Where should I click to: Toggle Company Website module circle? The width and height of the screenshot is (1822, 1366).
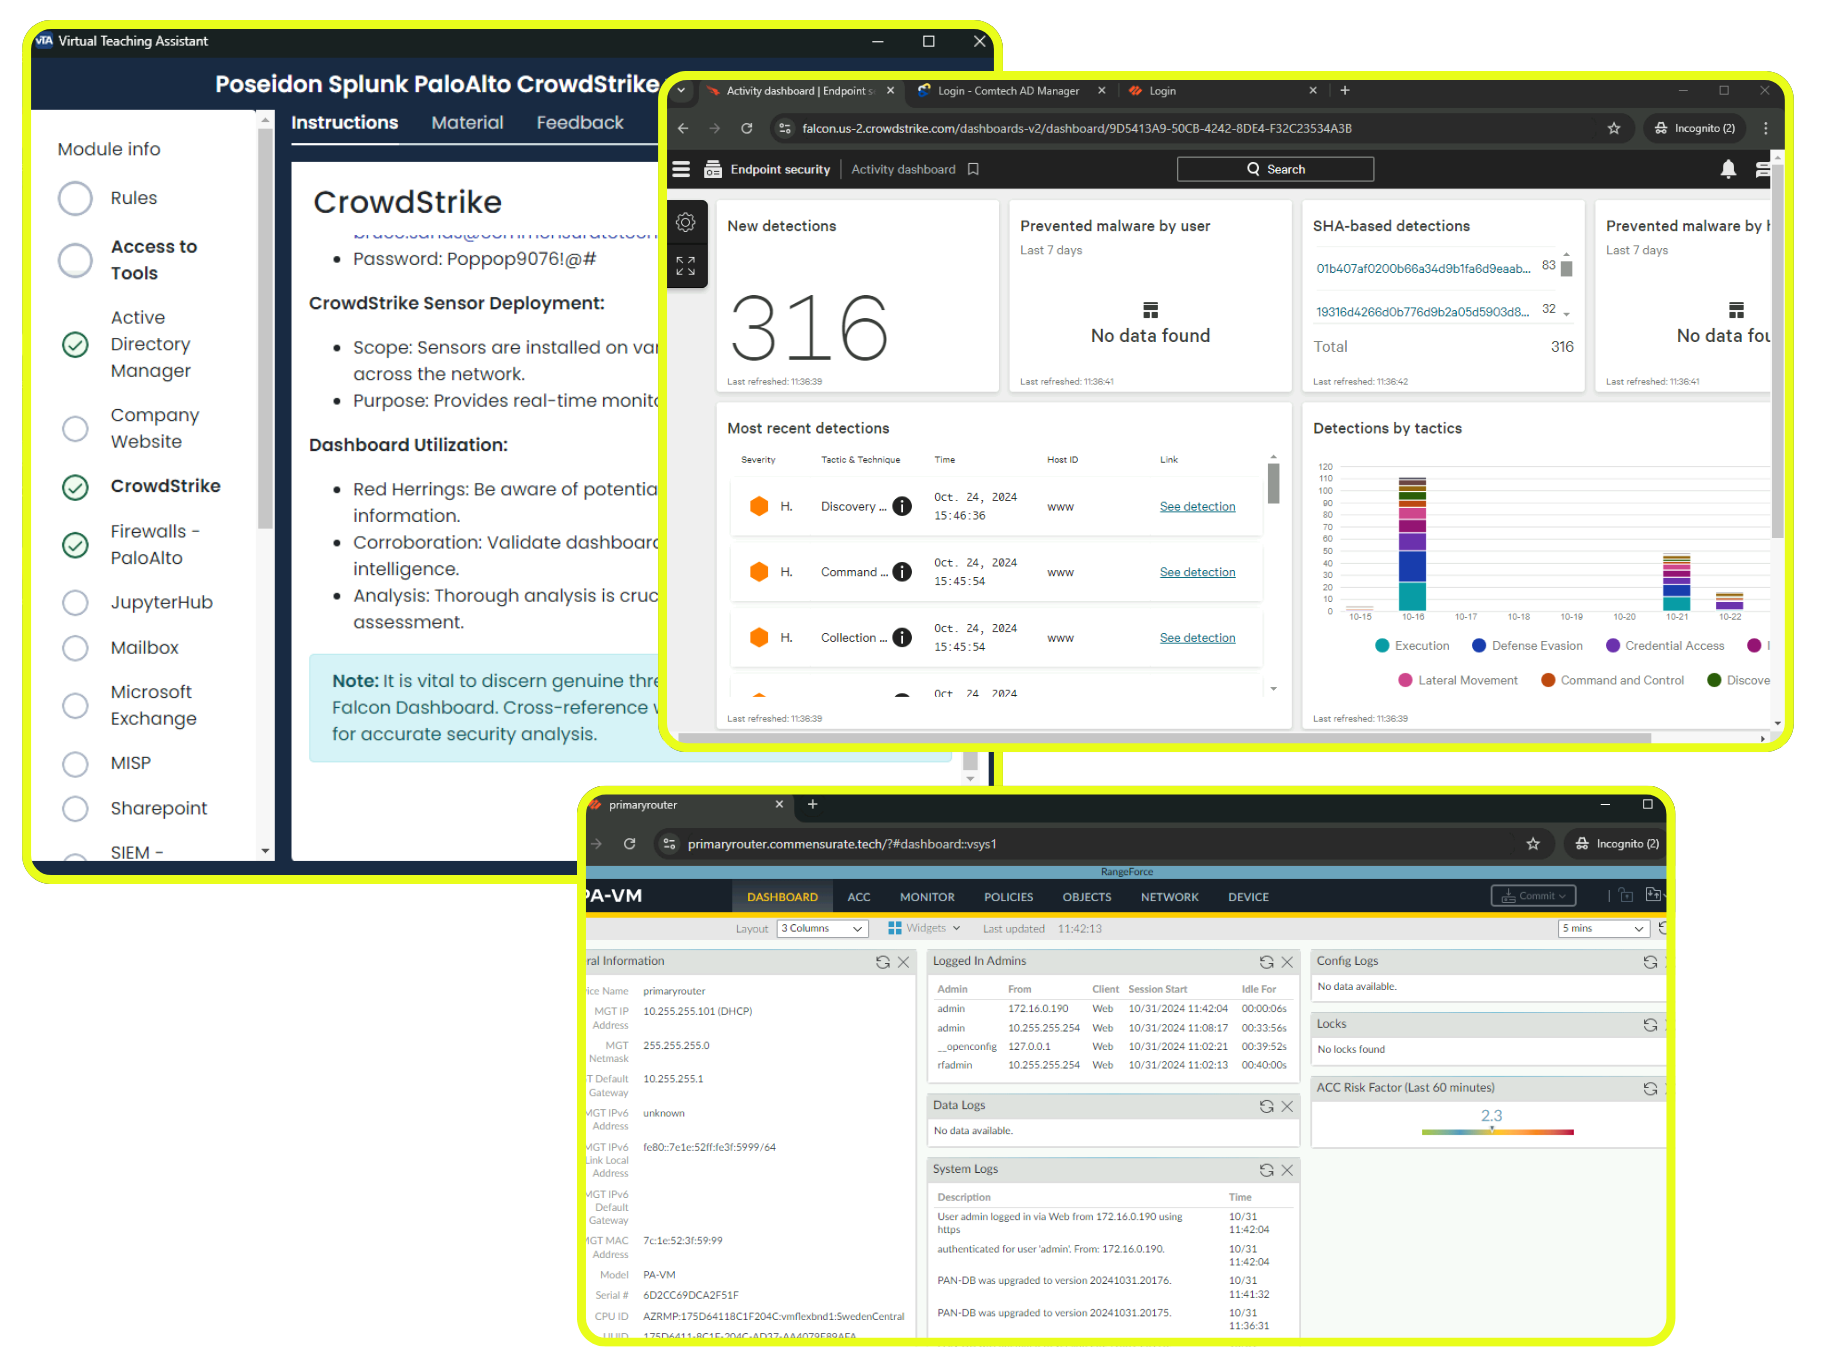tap(75, 429)
